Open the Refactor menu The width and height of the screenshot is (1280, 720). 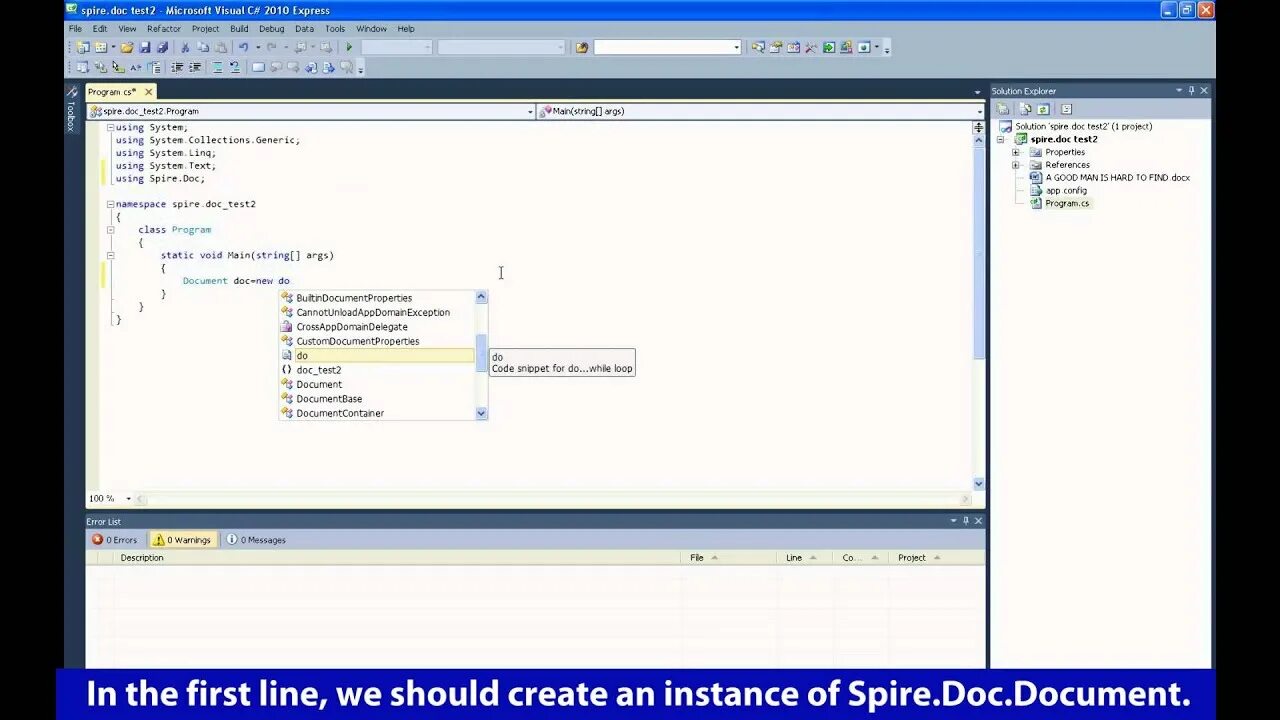click(164, 29)
